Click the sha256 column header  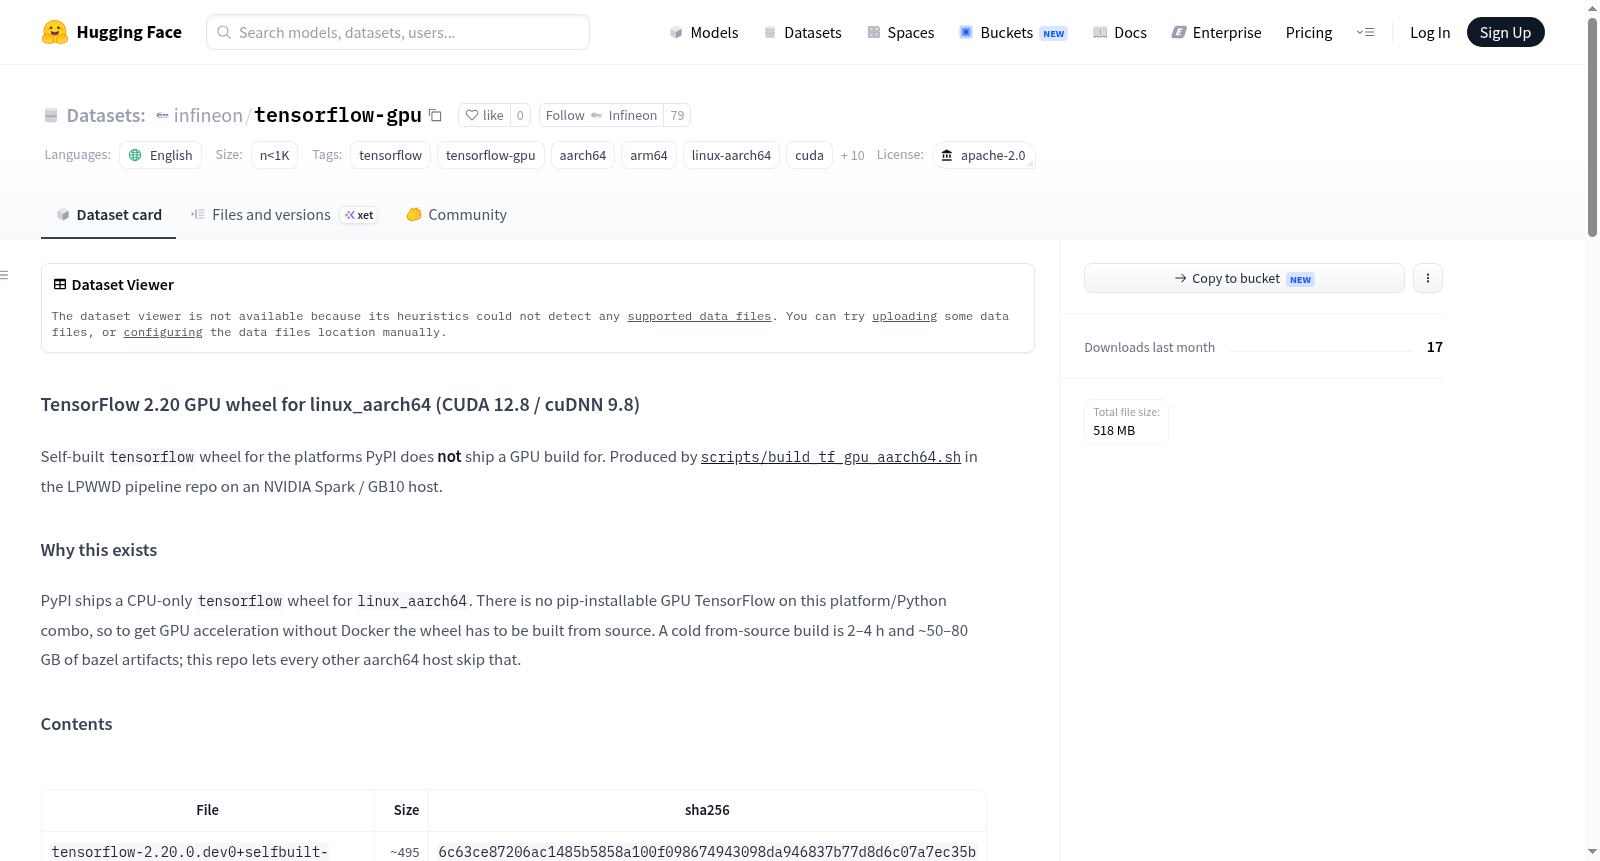(x=707, y=810)
